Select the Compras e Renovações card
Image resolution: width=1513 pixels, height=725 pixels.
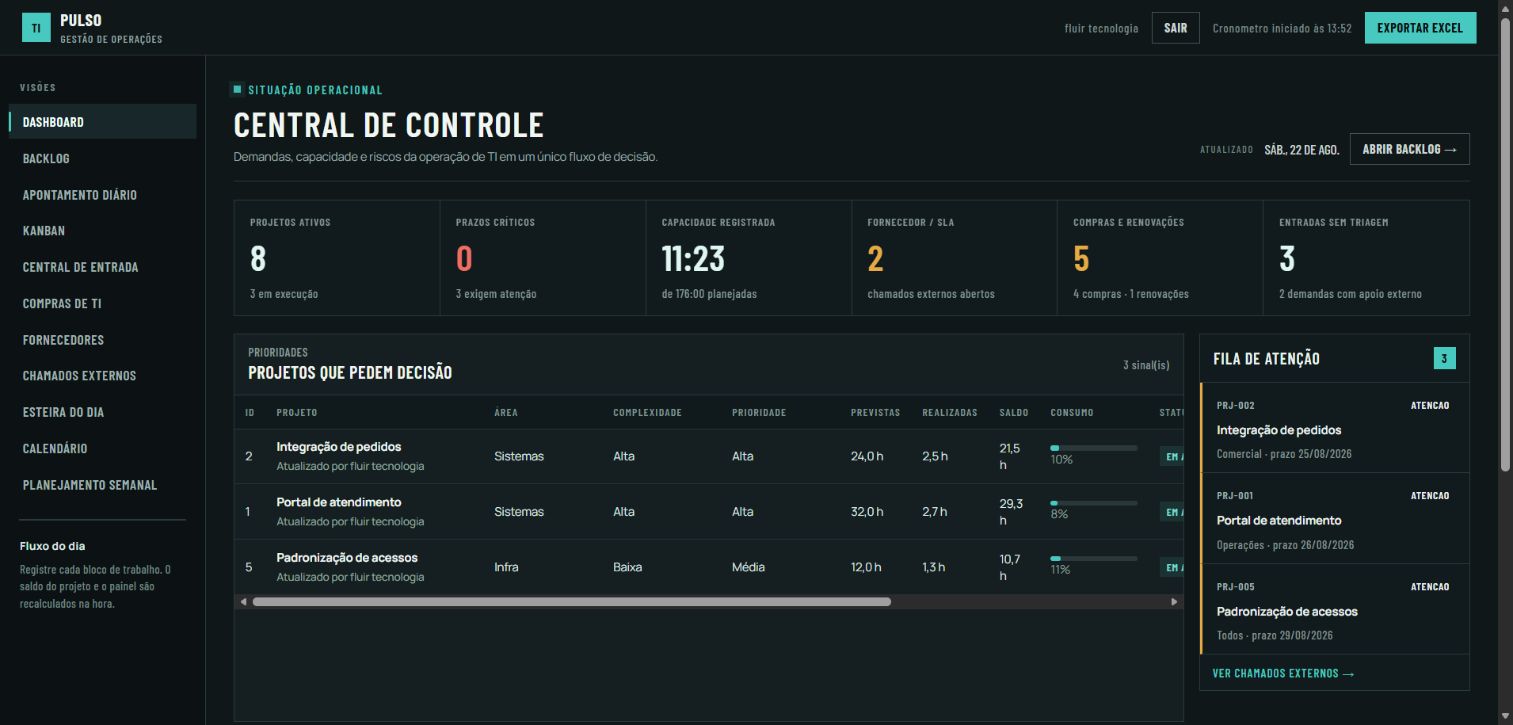(1161, 258)
